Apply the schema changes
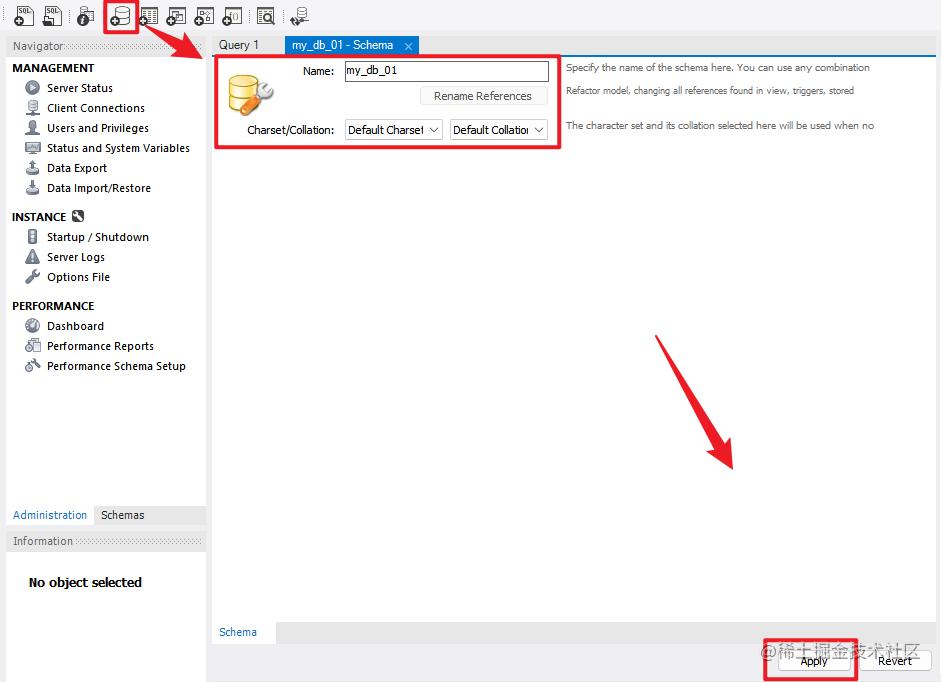 tap(812, 661)
